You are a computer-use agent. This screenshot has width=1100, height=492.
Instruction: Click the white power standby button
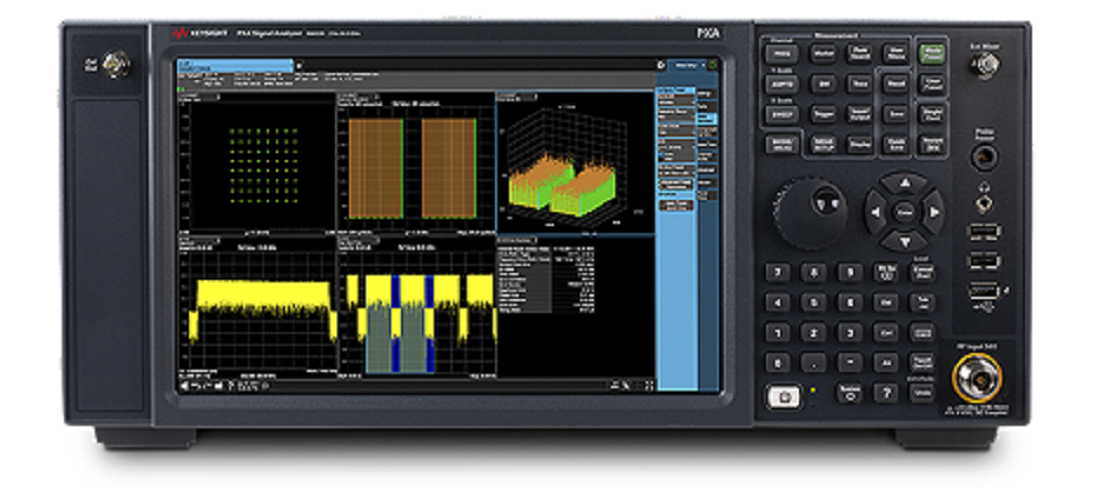(784, 397)
